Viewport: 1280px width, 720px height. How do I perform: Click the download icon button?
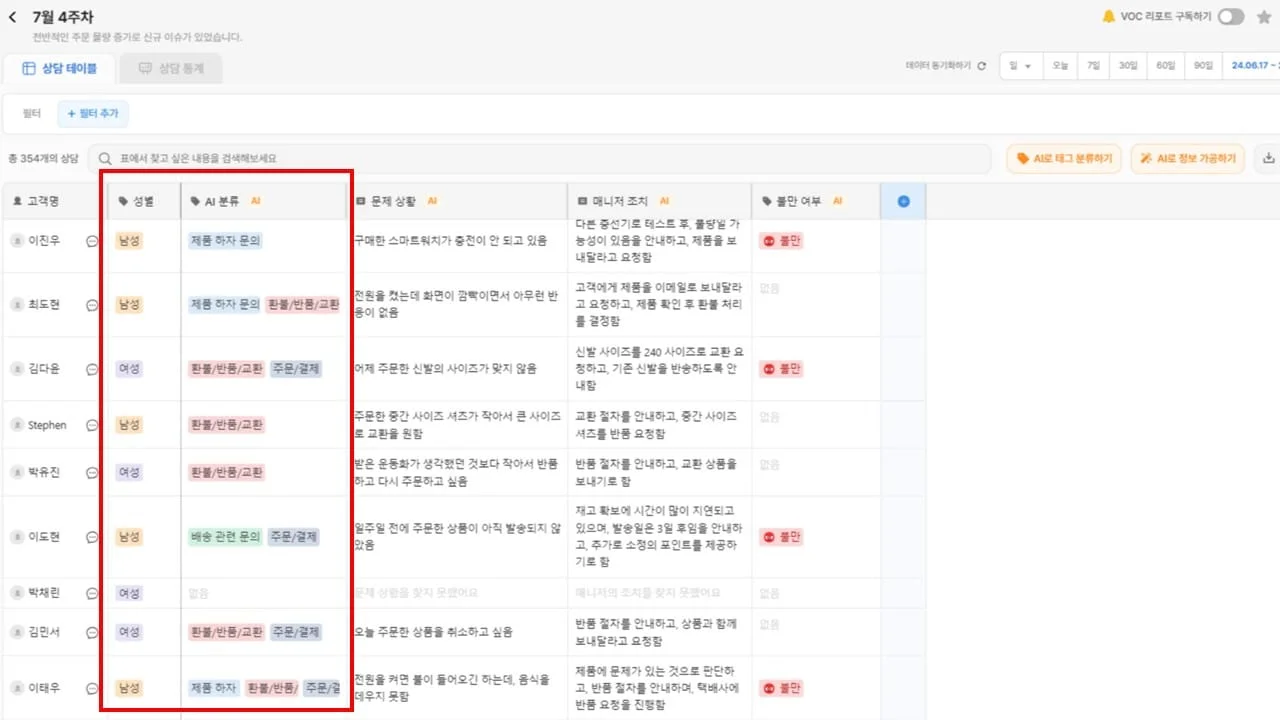(1269, 158)
